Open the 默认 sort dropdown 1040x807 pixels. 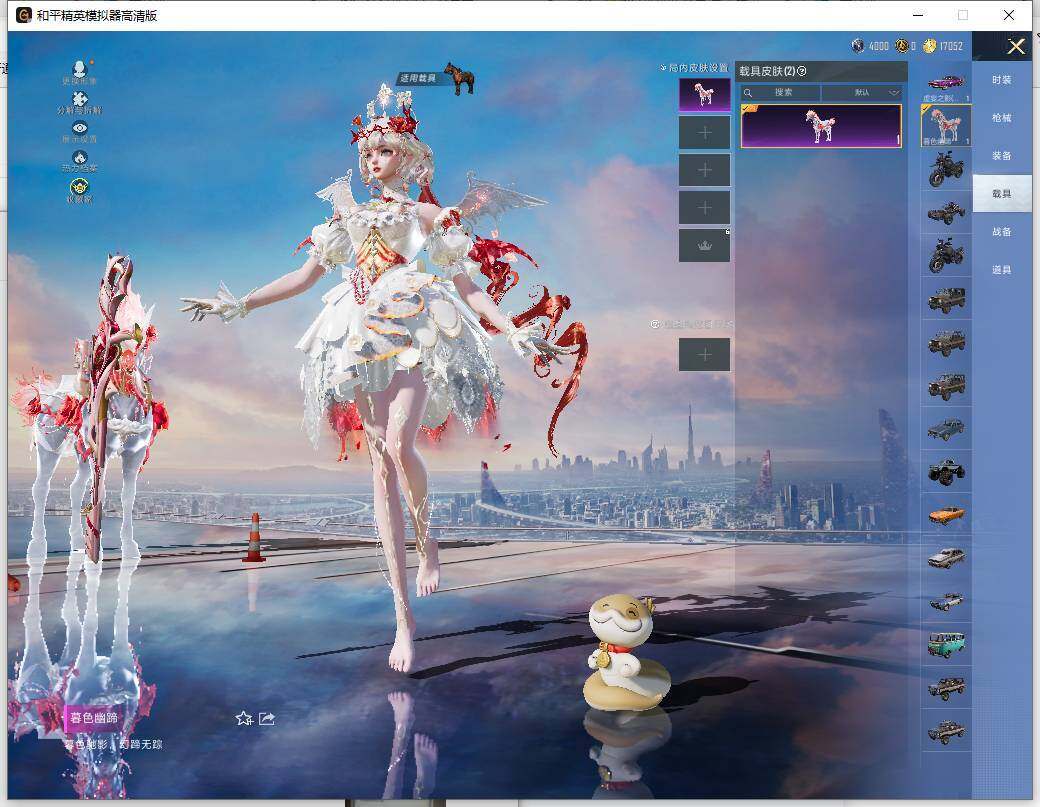(862, 92)
